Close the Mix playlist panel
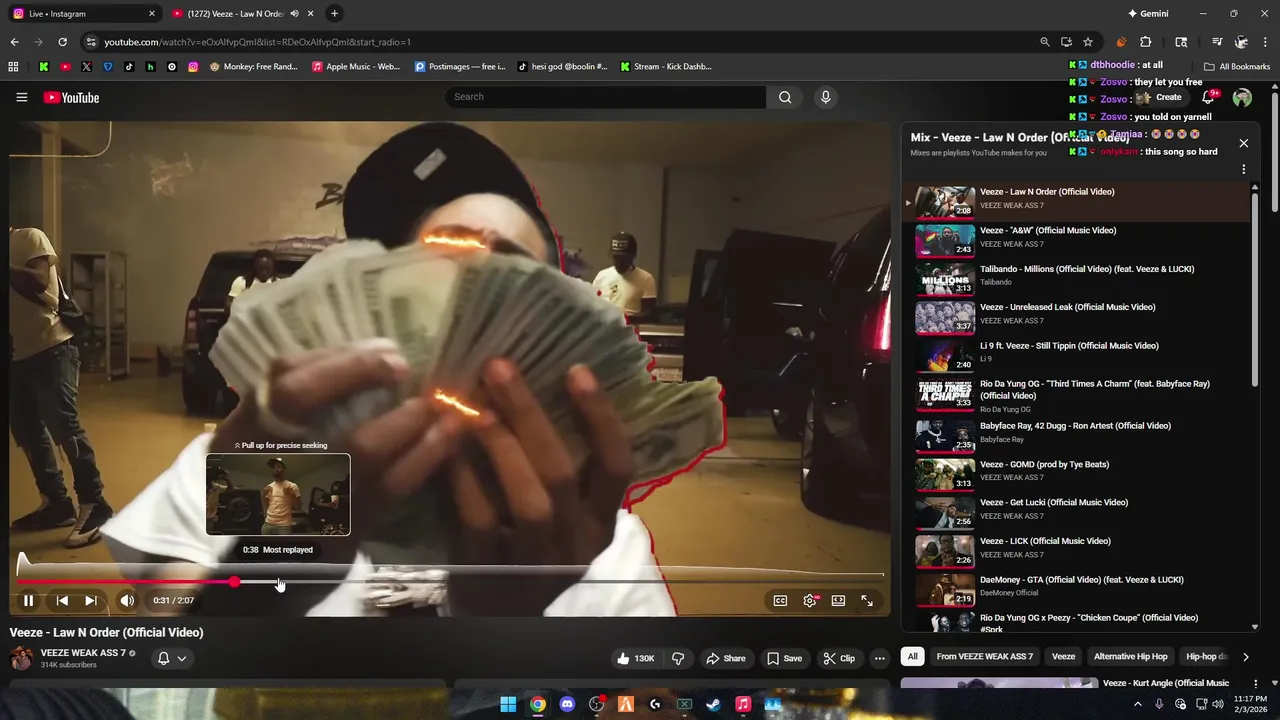Screen dimensions: 1280x720 [x=1243, y=143]
